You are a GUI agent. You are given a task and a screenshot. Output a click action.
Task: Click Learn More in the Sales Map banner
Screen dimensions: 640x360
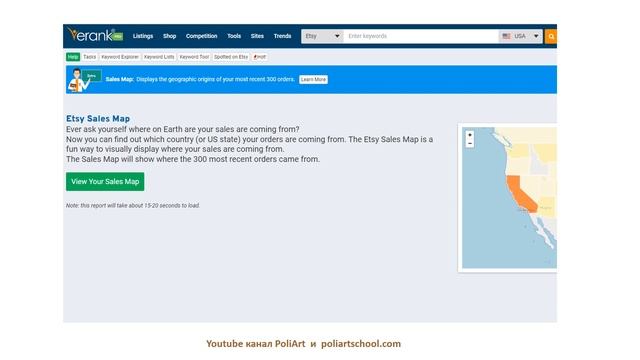pos(313,80)
